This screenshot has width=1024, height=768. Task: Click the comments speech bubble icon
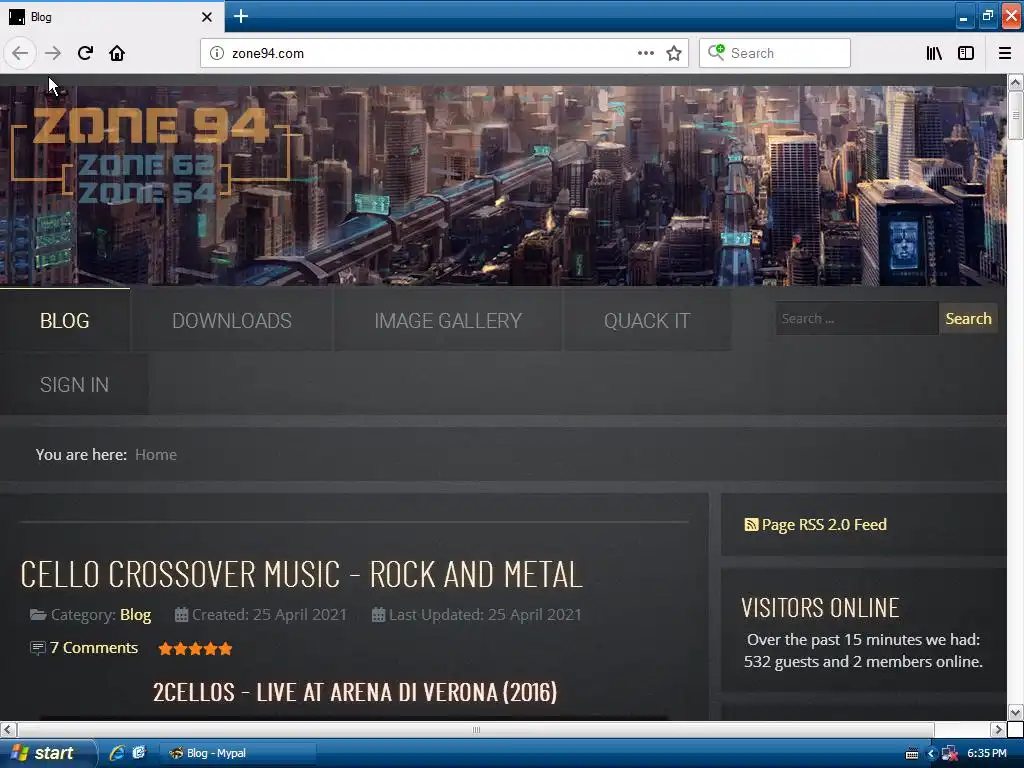point(38,648)
